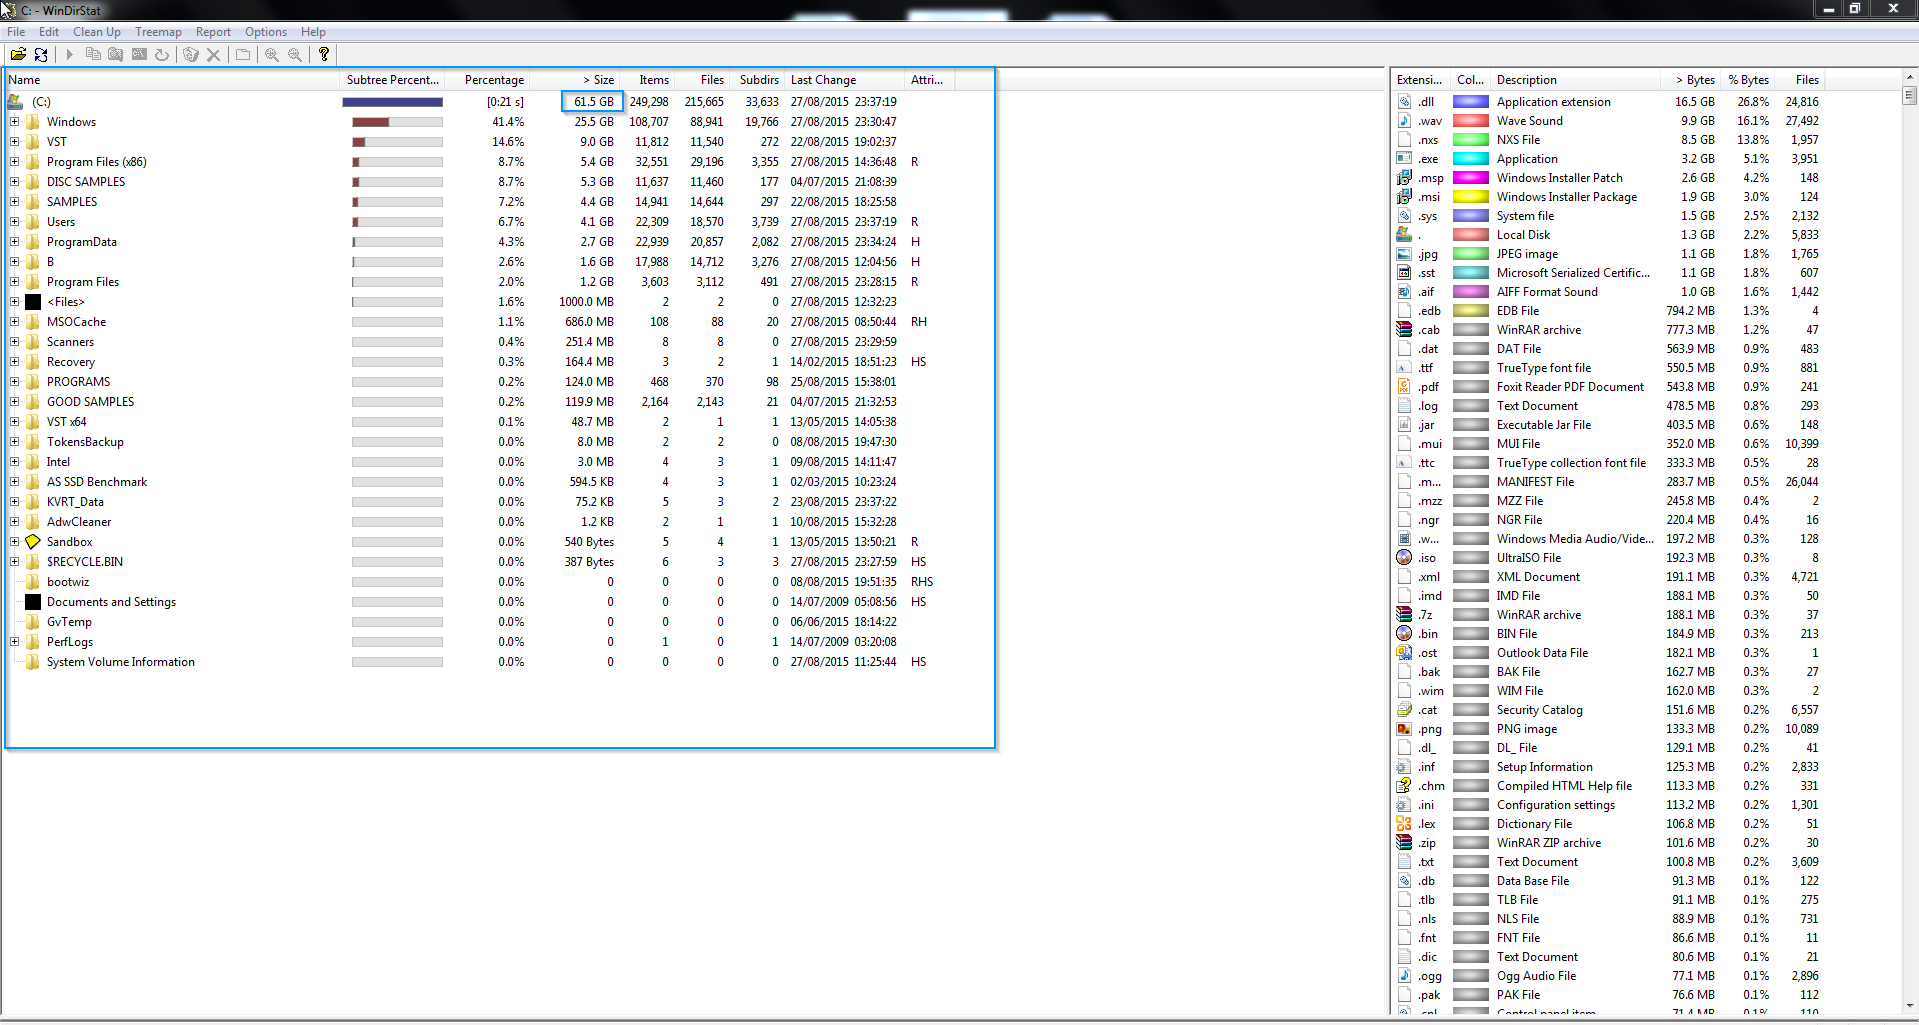Expand the Windows folder tree node
Image resolution: width=1919 pixels, height=1025 pixels.
click(x=15, y=122)
